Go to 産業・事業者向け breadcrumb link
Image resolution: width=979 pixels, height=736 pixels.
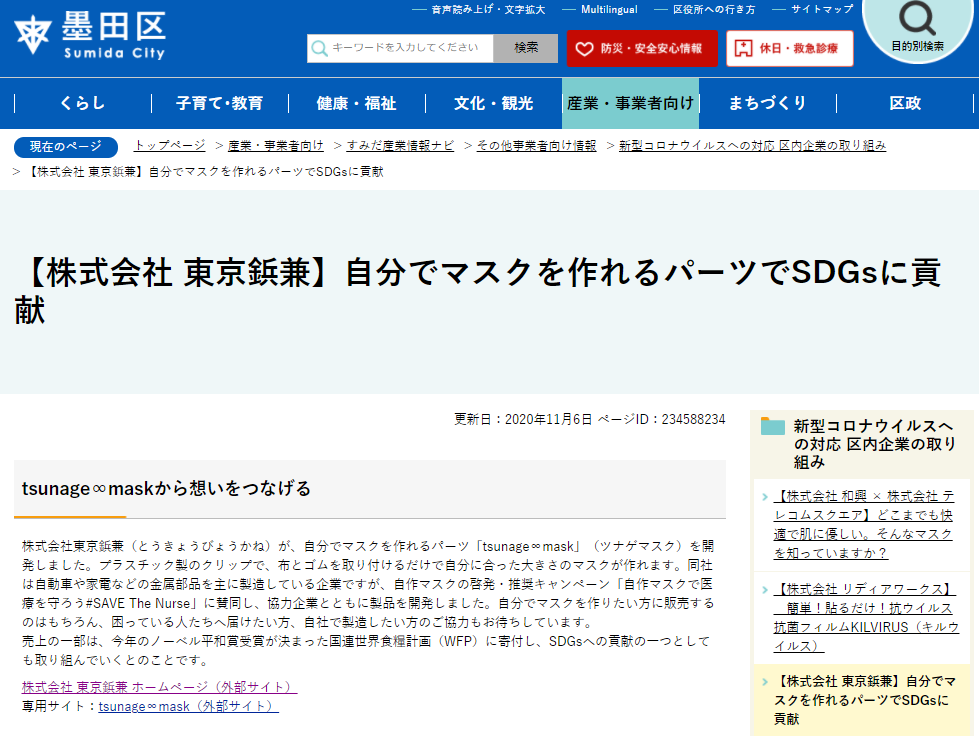(x=275, y=145)
